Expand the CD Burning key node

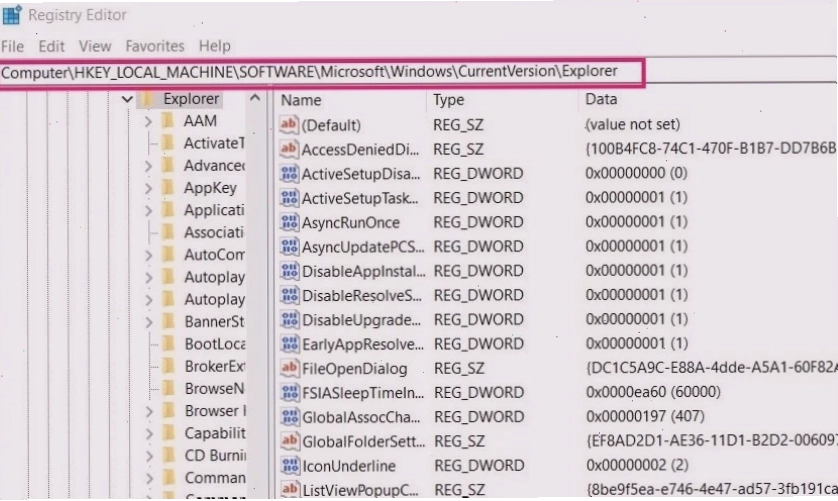(148, 456)
